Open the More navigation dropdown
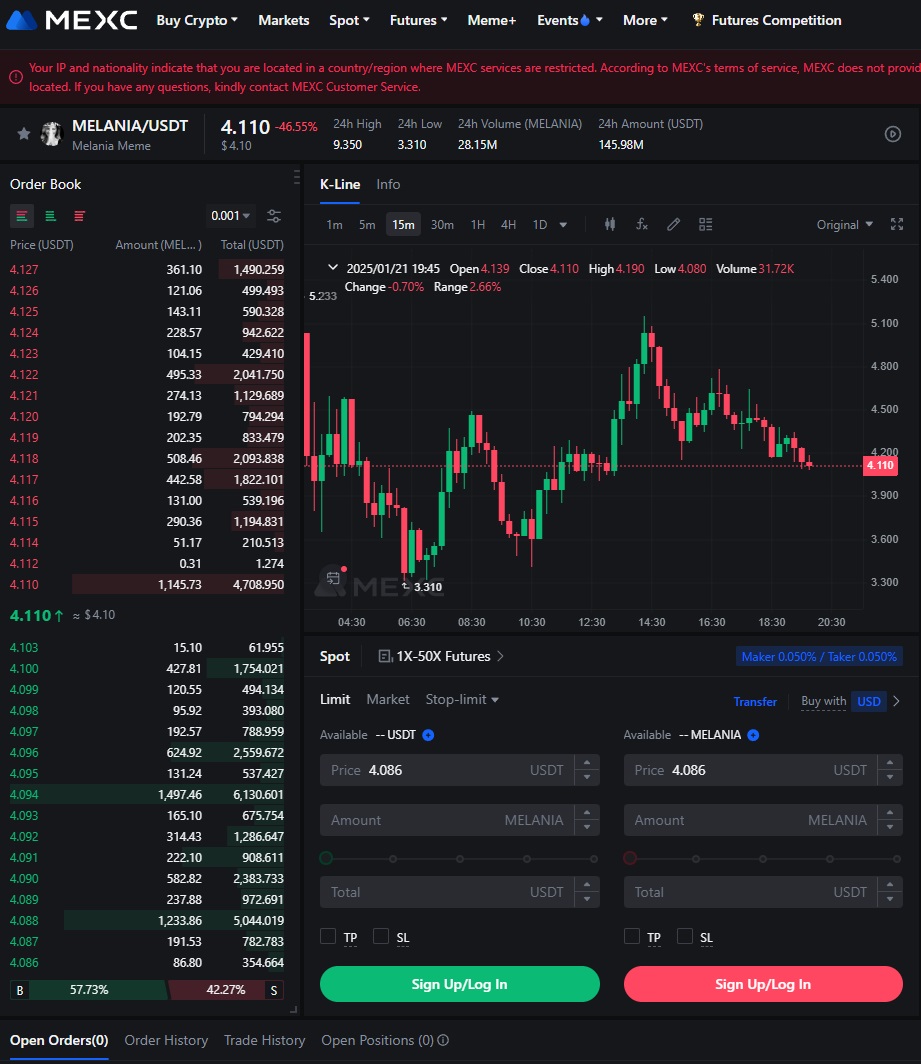 coord(645,20)
